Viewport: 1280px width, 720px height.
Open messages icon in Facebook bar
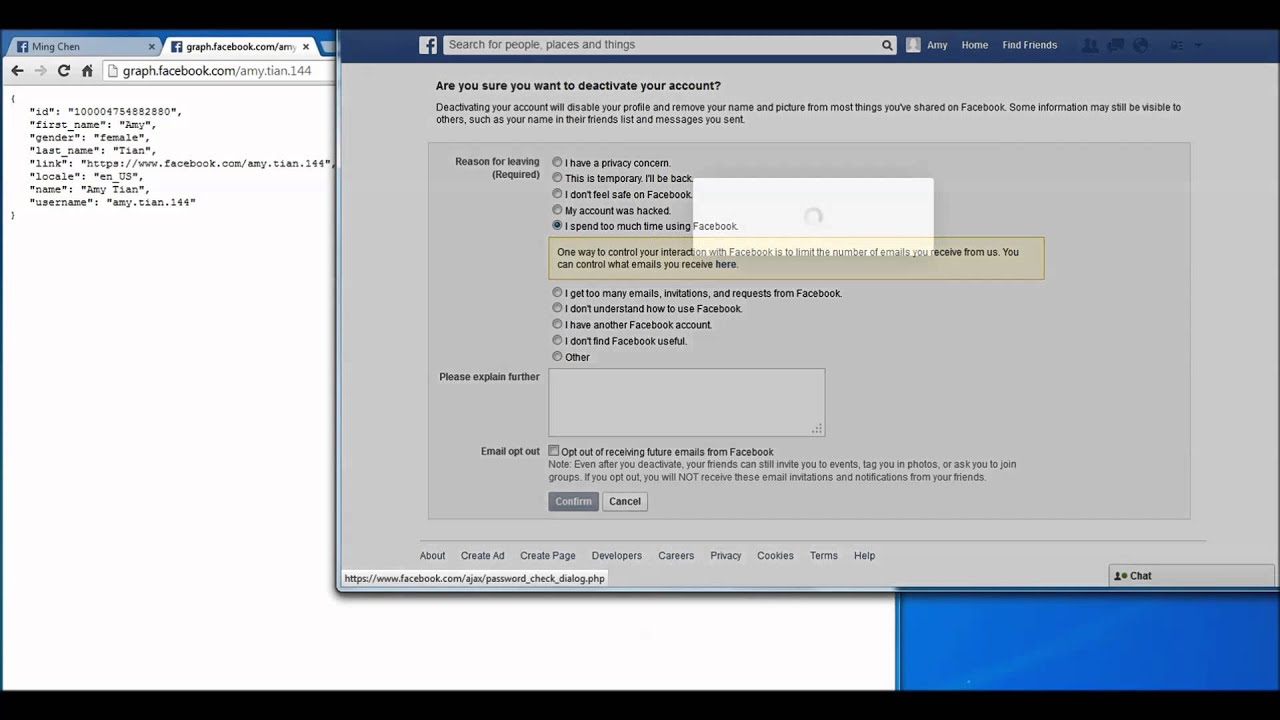[x=1116, y=45]
